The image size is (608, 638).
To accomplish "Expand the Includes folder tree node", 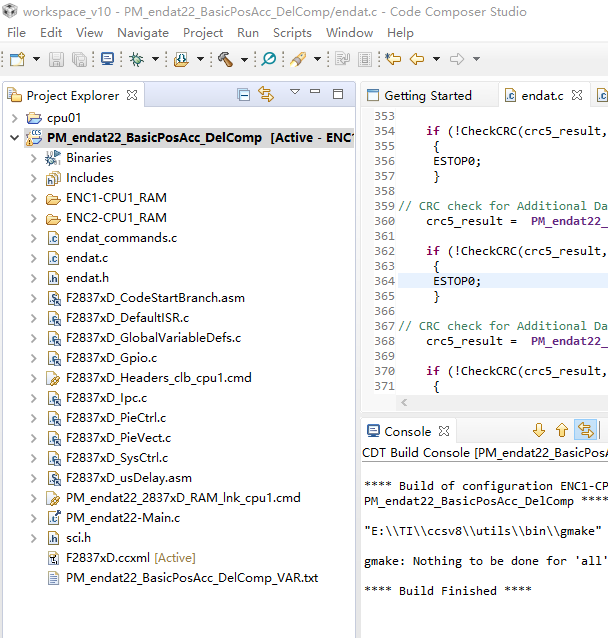I will click(33, 177).
